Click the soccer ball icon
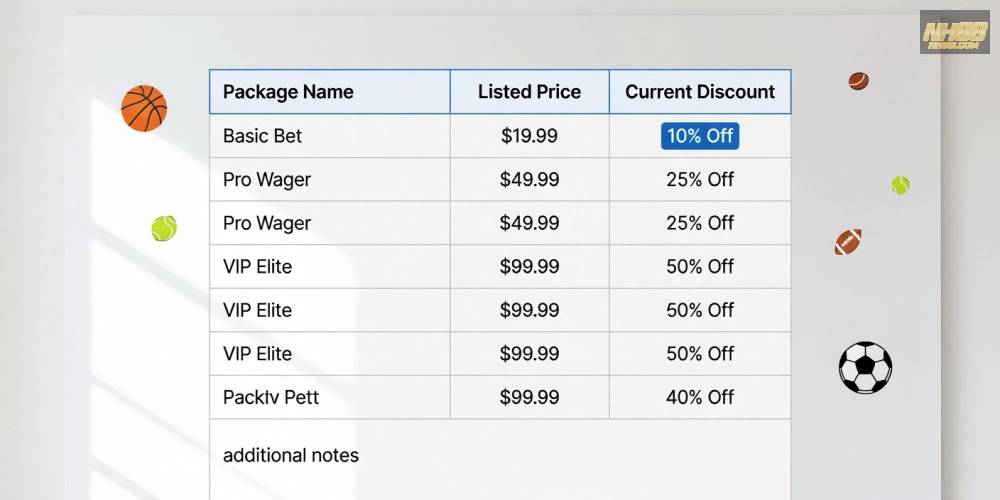 [x=865, y=367]
